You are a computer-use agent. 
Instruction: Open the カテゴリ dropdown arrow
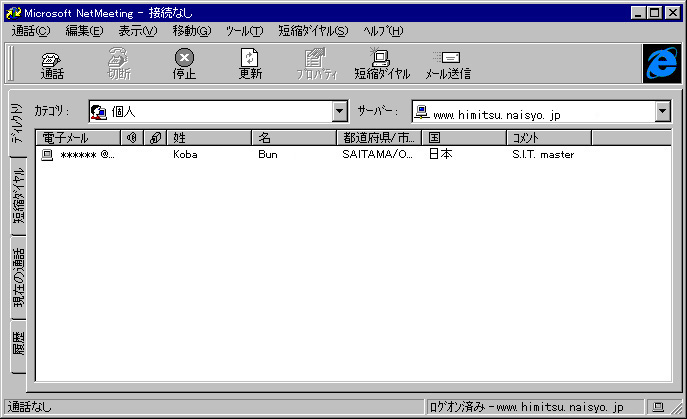click(x=340, y=111)
